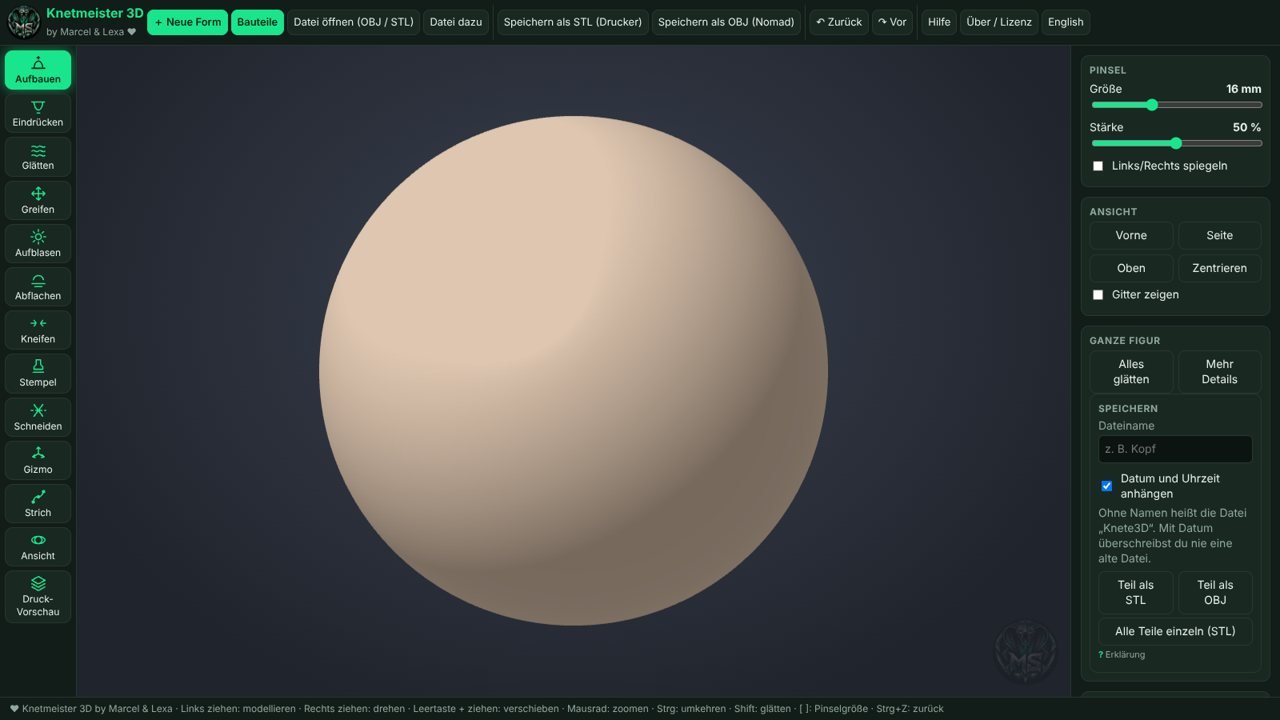This screenshot has height=720, width=1280.
Task: Export with Teil als OBJ
Action: click(x=1215, y=593)
